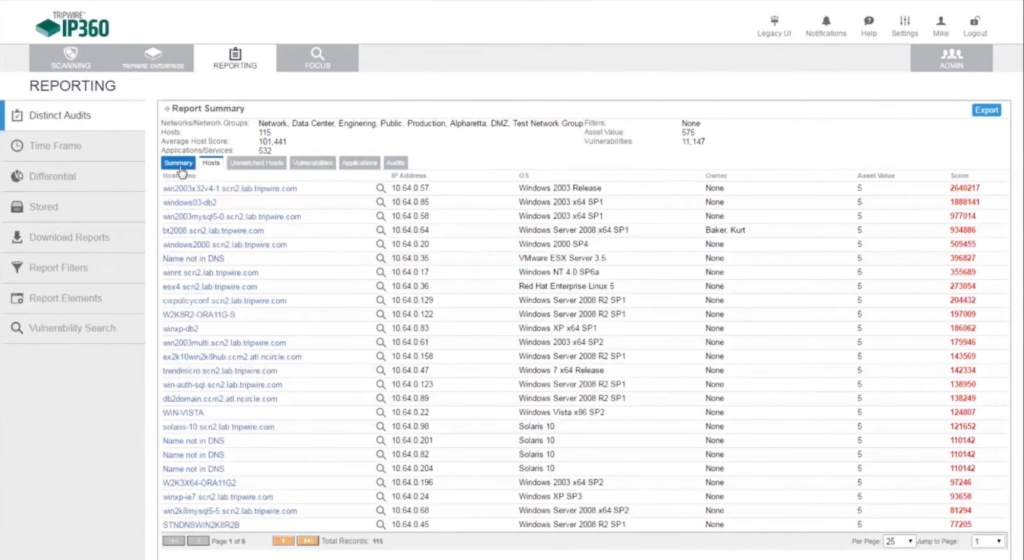Select the Vulnerabilities report tab
Image resolution: width=1024 pixels, height=560 pixels.
pos(313,163)
